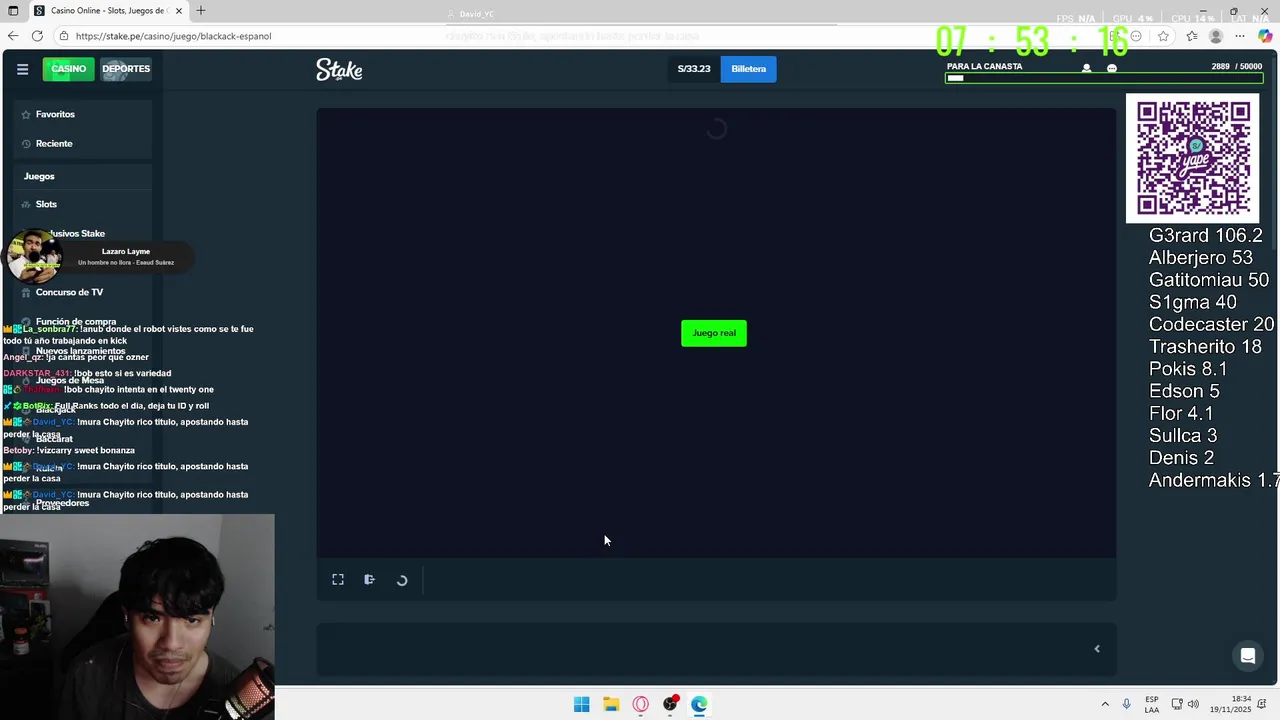Switch to the CASINO tab

[x=68, y=69]
